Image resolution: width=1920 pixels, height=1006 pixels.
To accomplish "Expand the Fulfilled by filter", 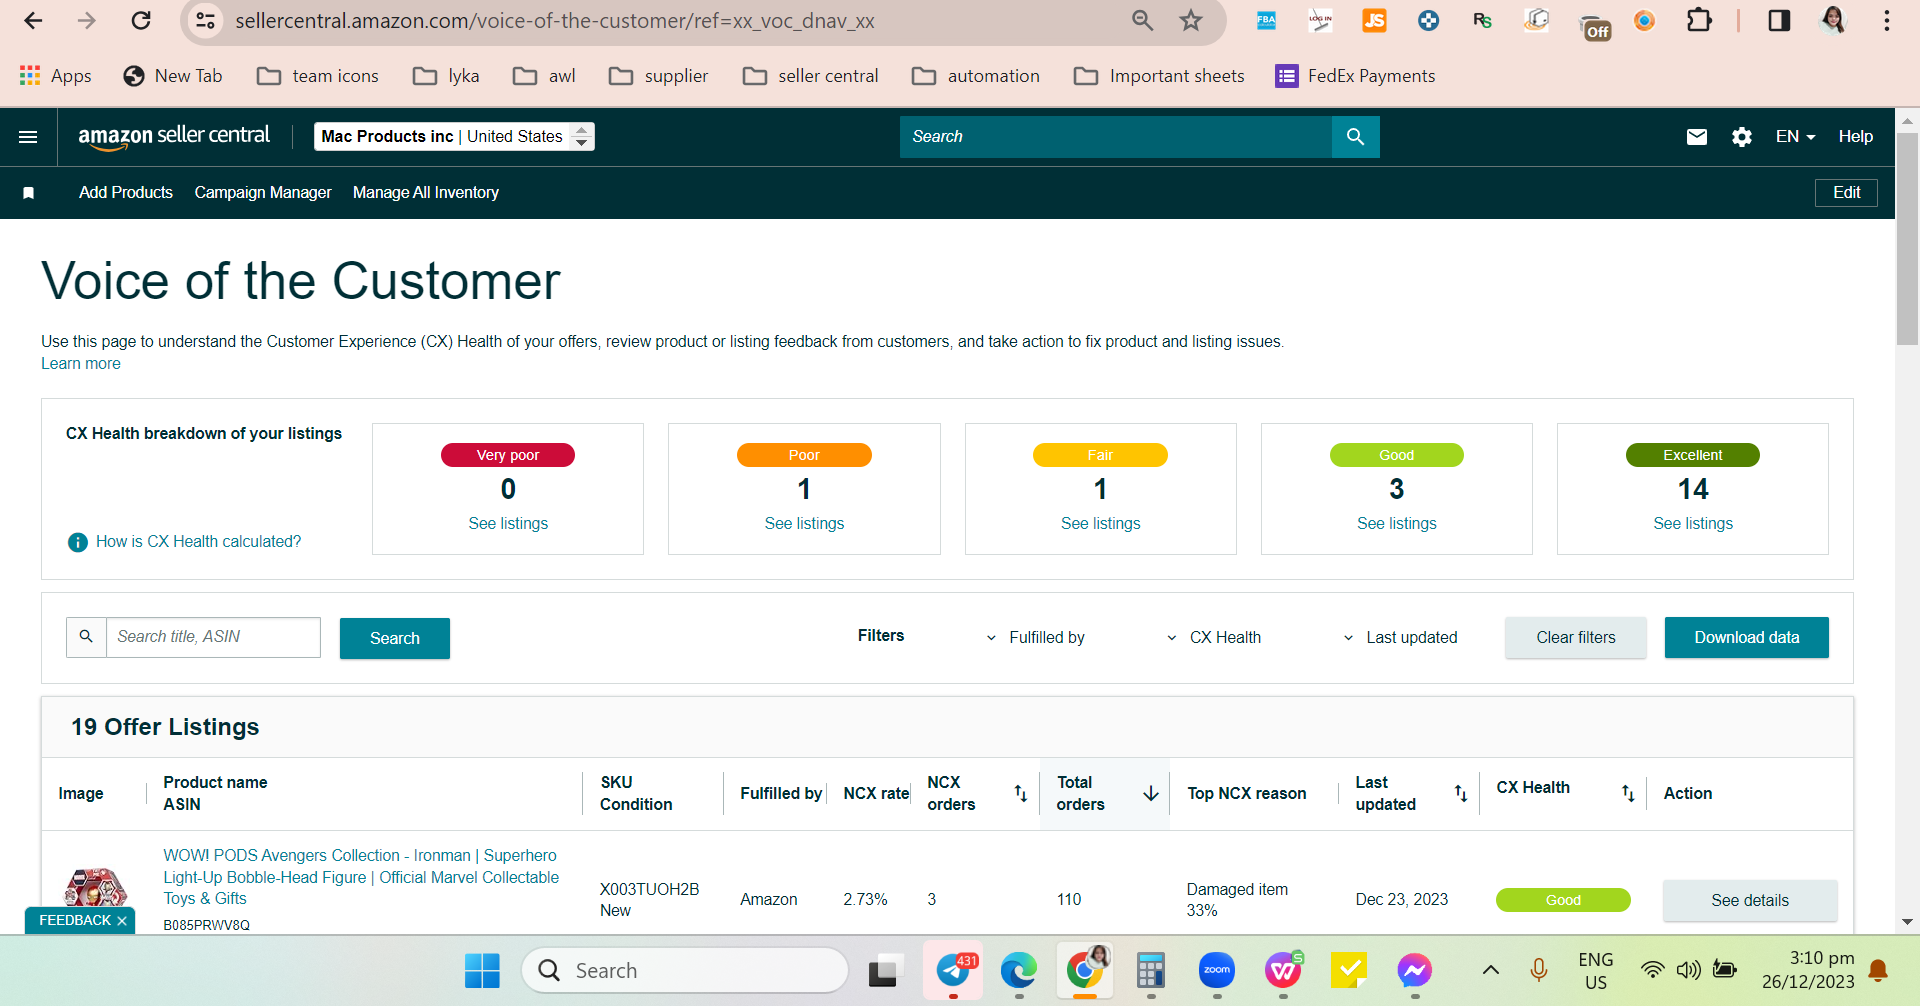I will pos(1036,638).
